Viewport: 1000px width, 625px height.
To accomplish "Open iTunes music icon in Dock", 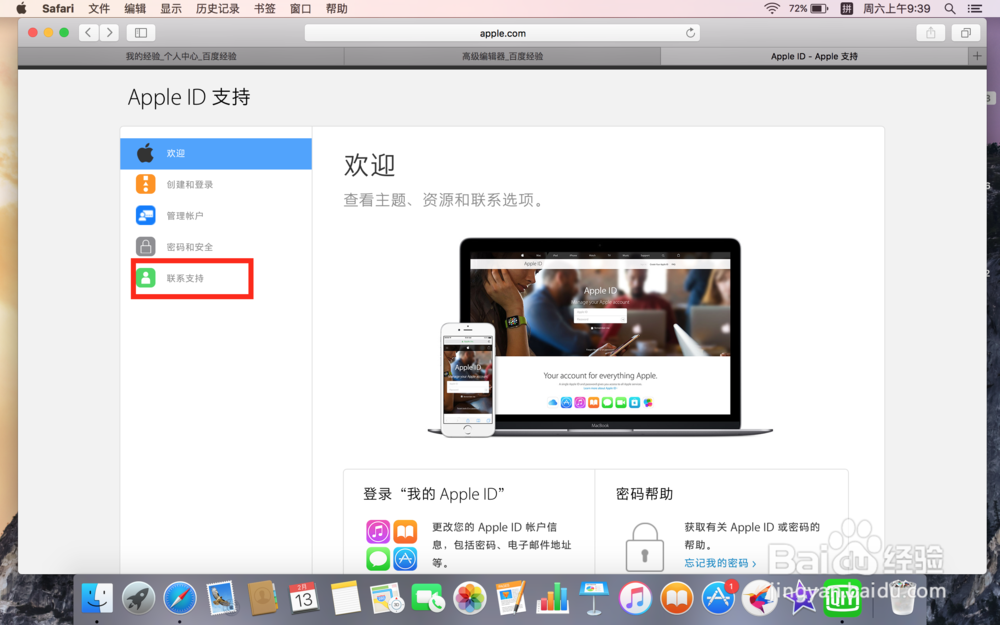I will click(x=635, y=598).
